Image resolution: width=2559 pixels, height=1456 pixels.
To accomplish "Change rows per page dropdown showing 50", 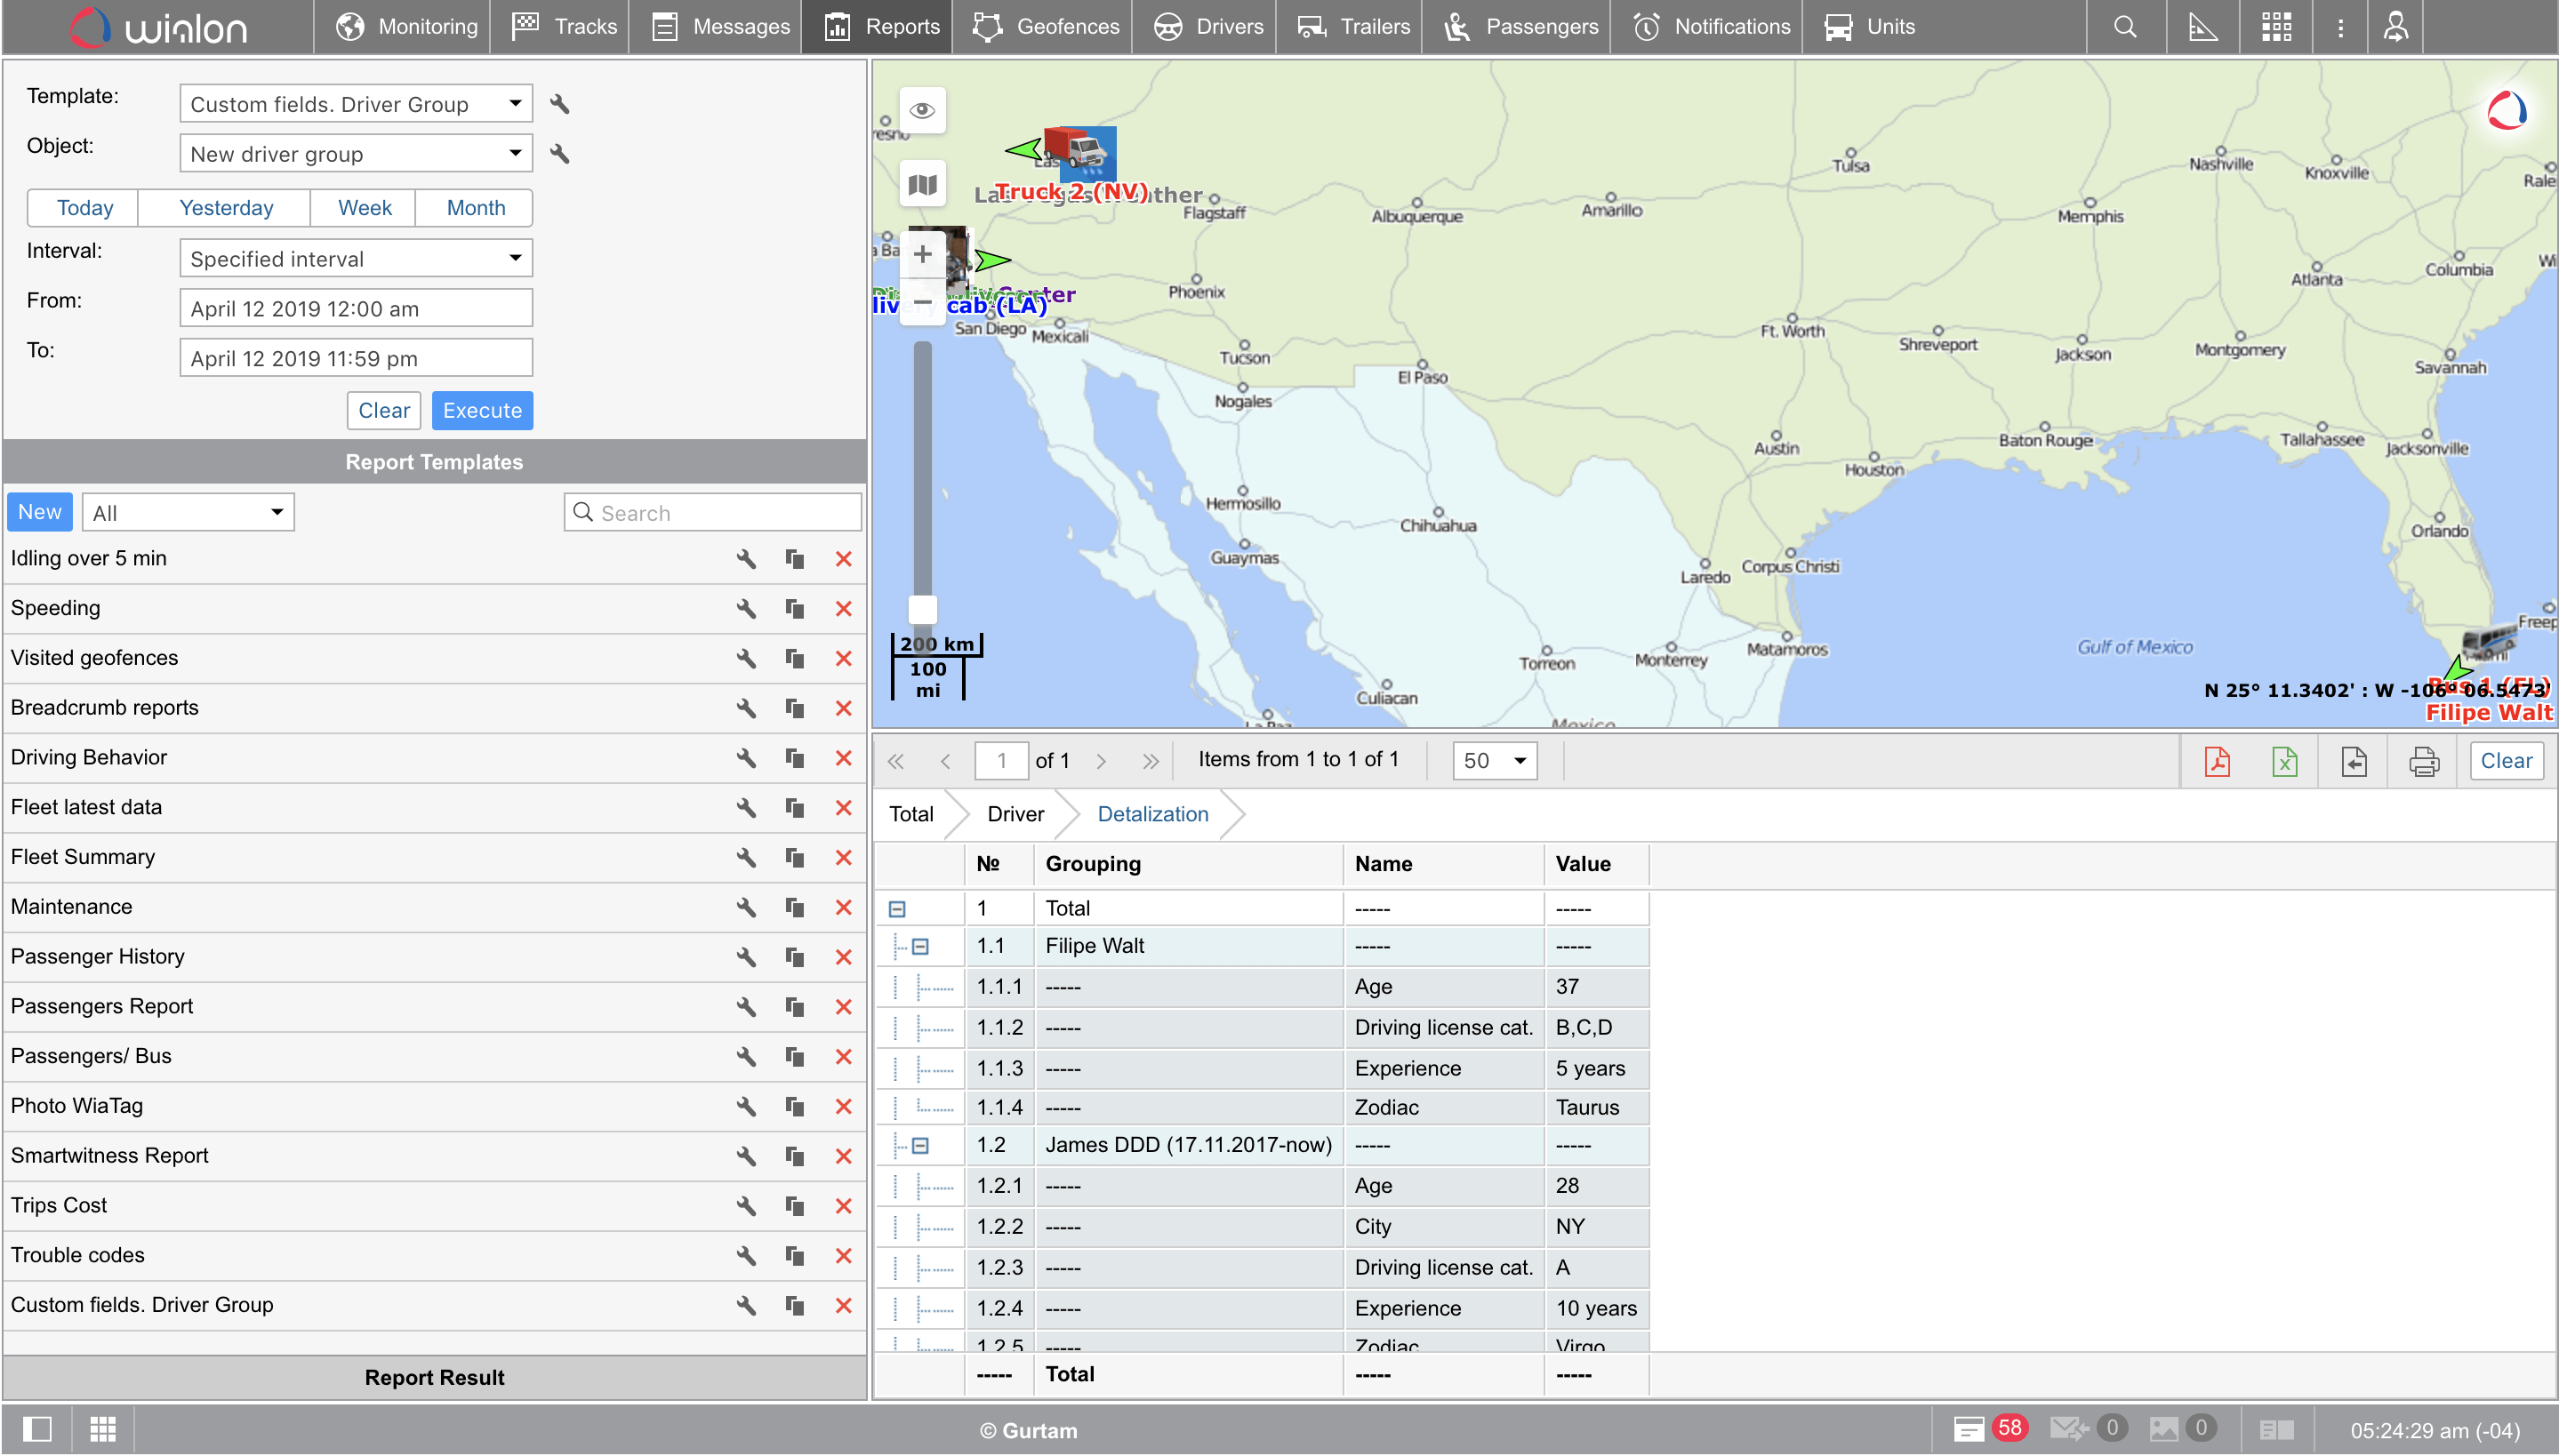I will pos(1494,761).
